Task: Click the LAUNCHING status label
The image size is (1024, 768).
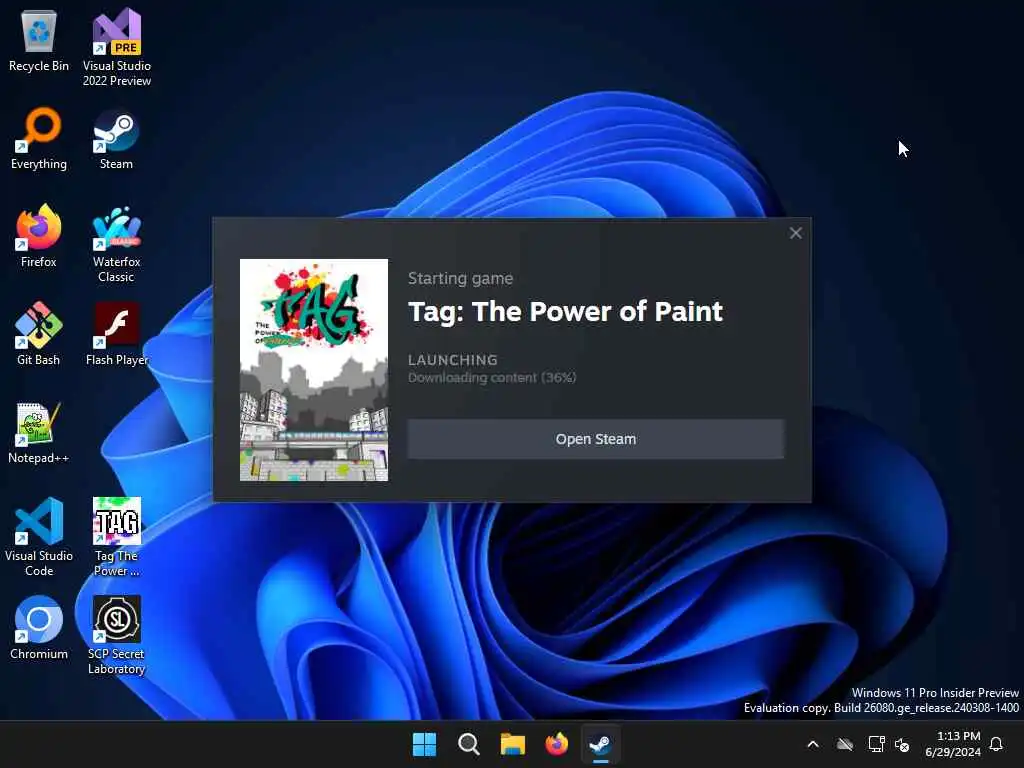Action: coord(453,360)
